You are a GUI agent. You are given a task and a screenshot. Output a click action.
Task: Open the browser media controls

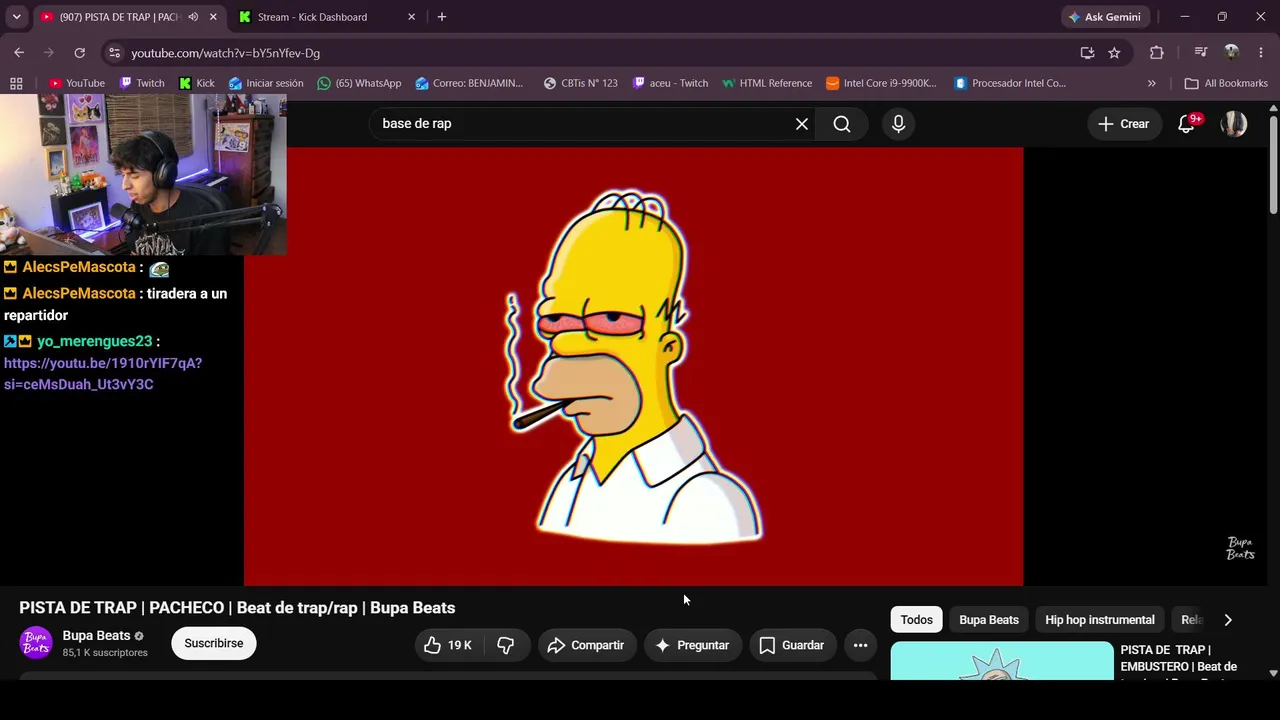tap(1201, 53)
